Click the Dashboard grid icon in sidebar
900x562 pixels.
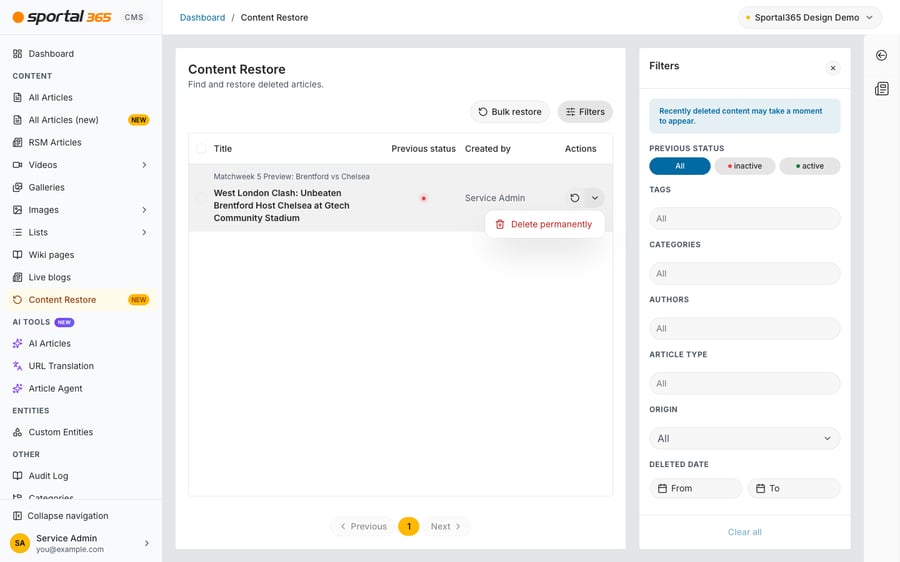click(17, 53)
